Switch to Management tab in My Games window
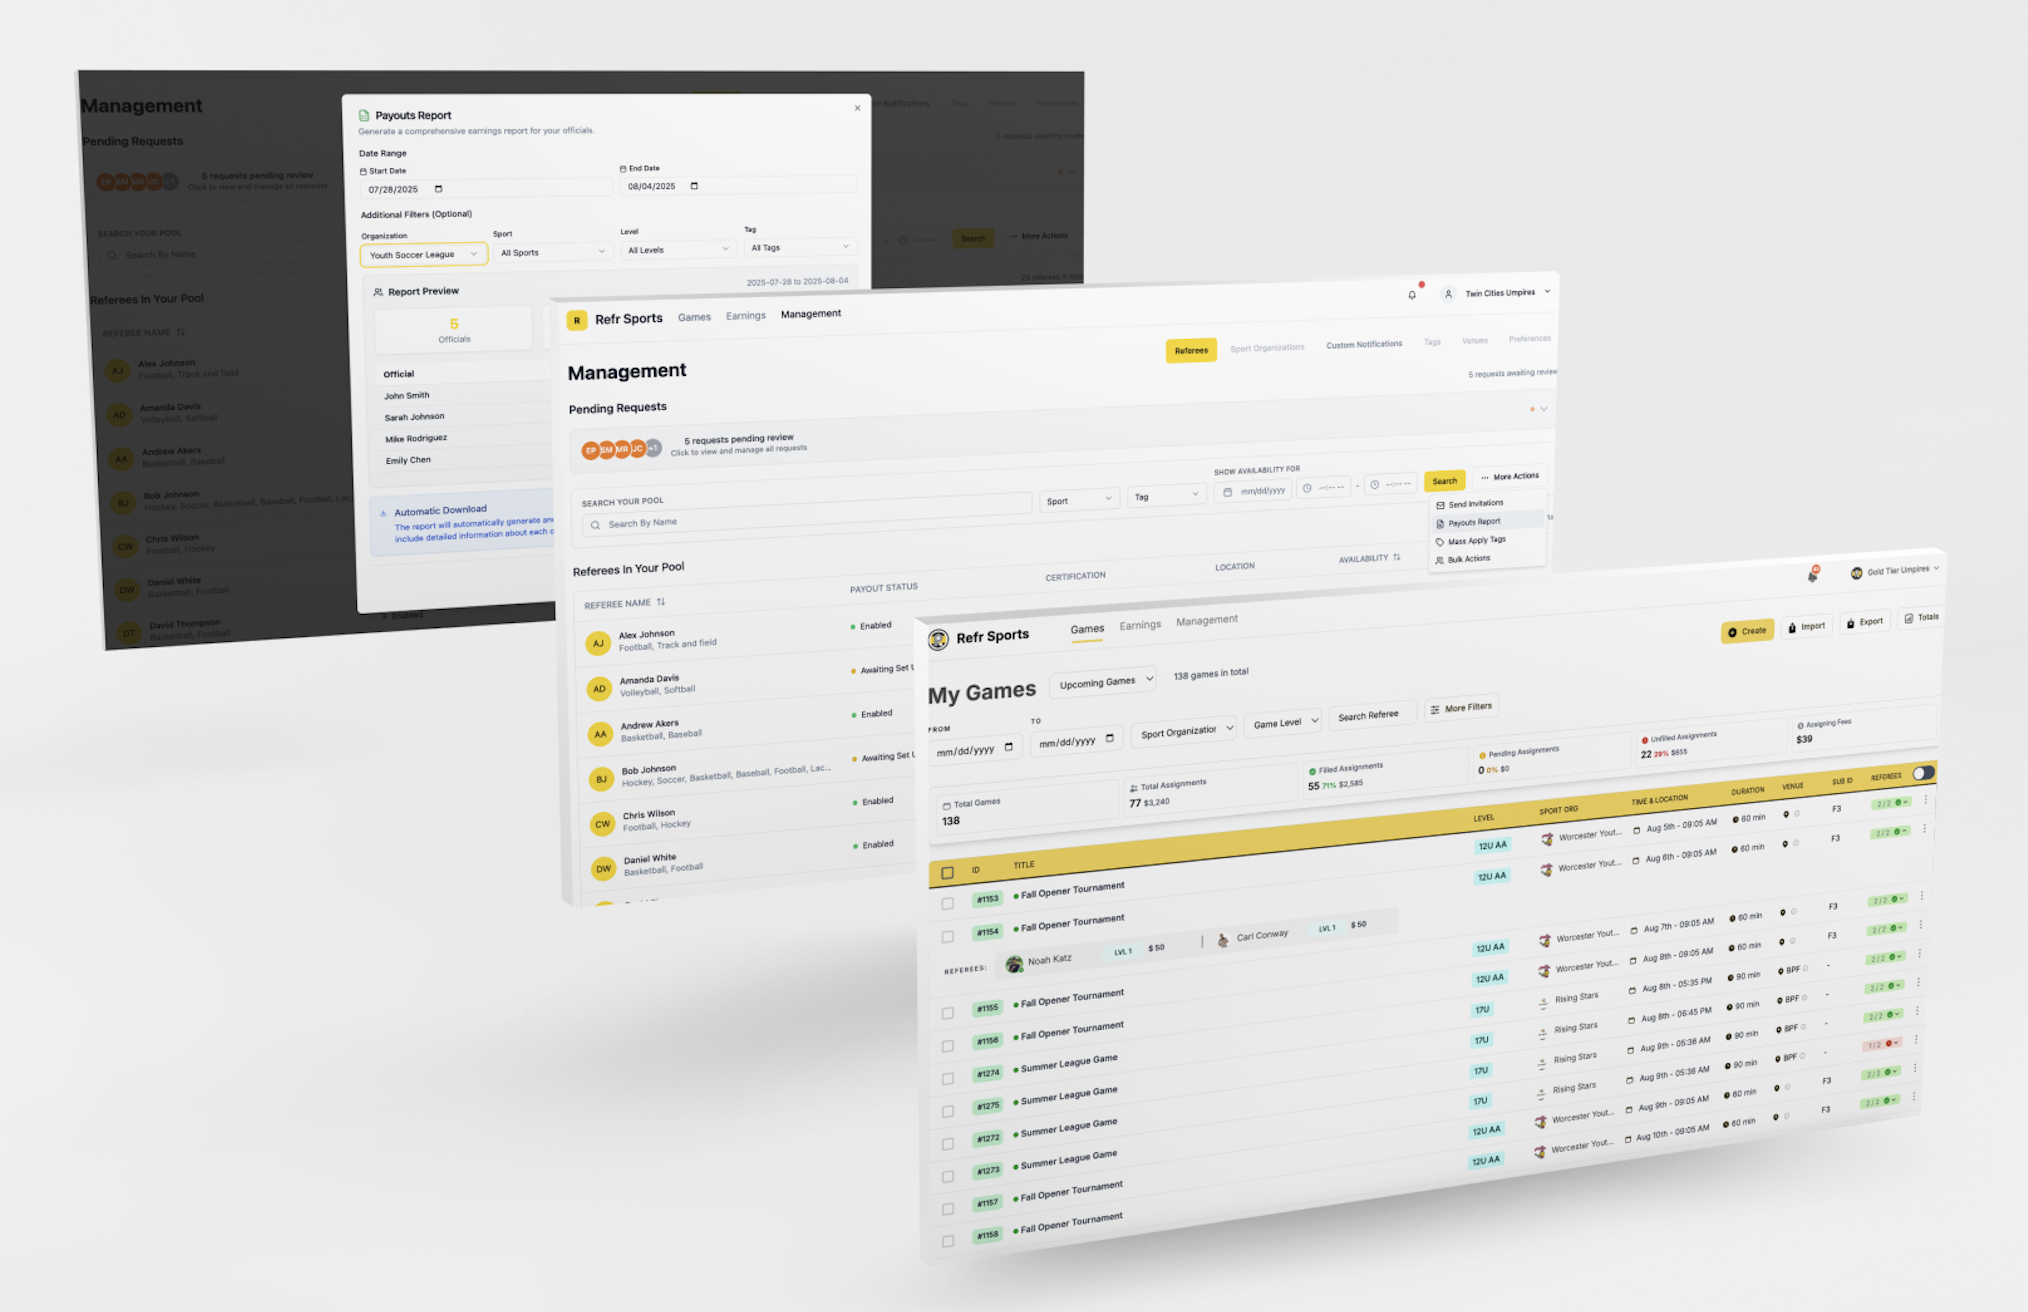Screen dimensions: 2028x1312 pyautogui.click(x=1206, y=621)
